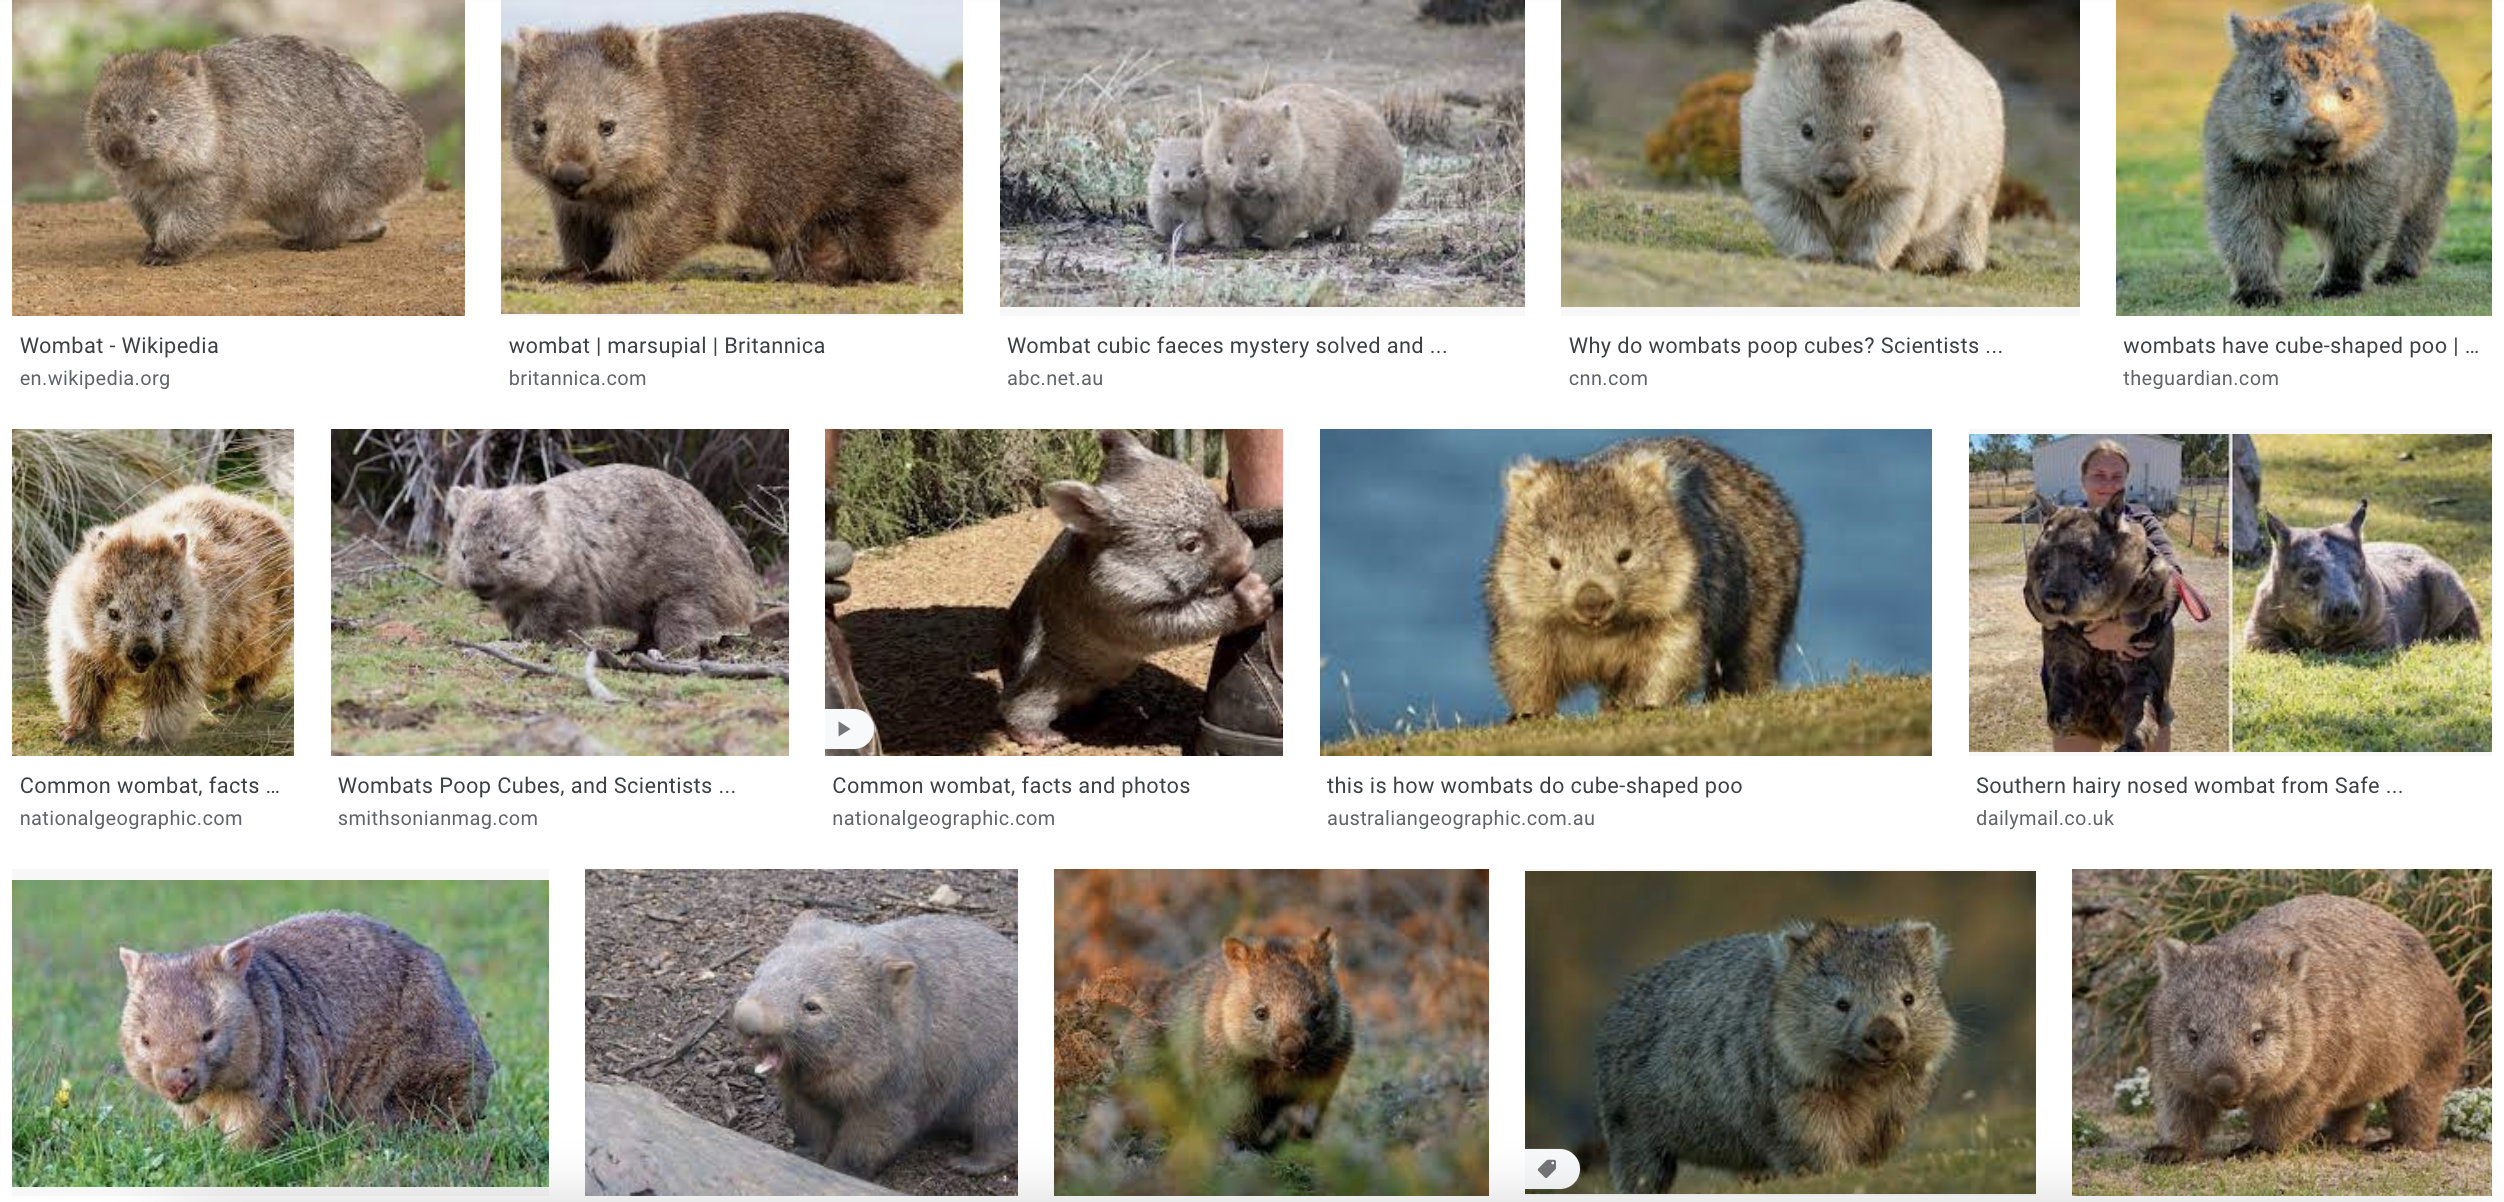Click 'this is how wombats do cube-shaped poo'

(1534, 786)
